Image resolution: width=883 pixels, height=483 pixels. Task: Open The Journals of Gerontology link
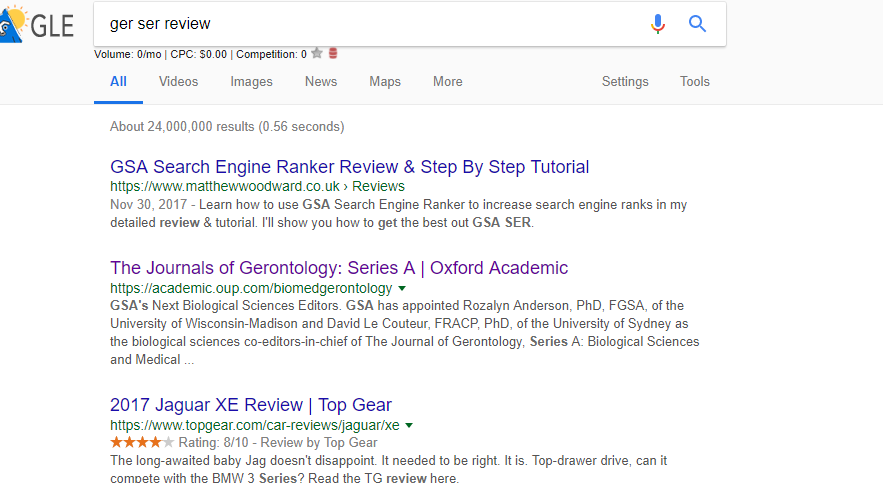339,268
